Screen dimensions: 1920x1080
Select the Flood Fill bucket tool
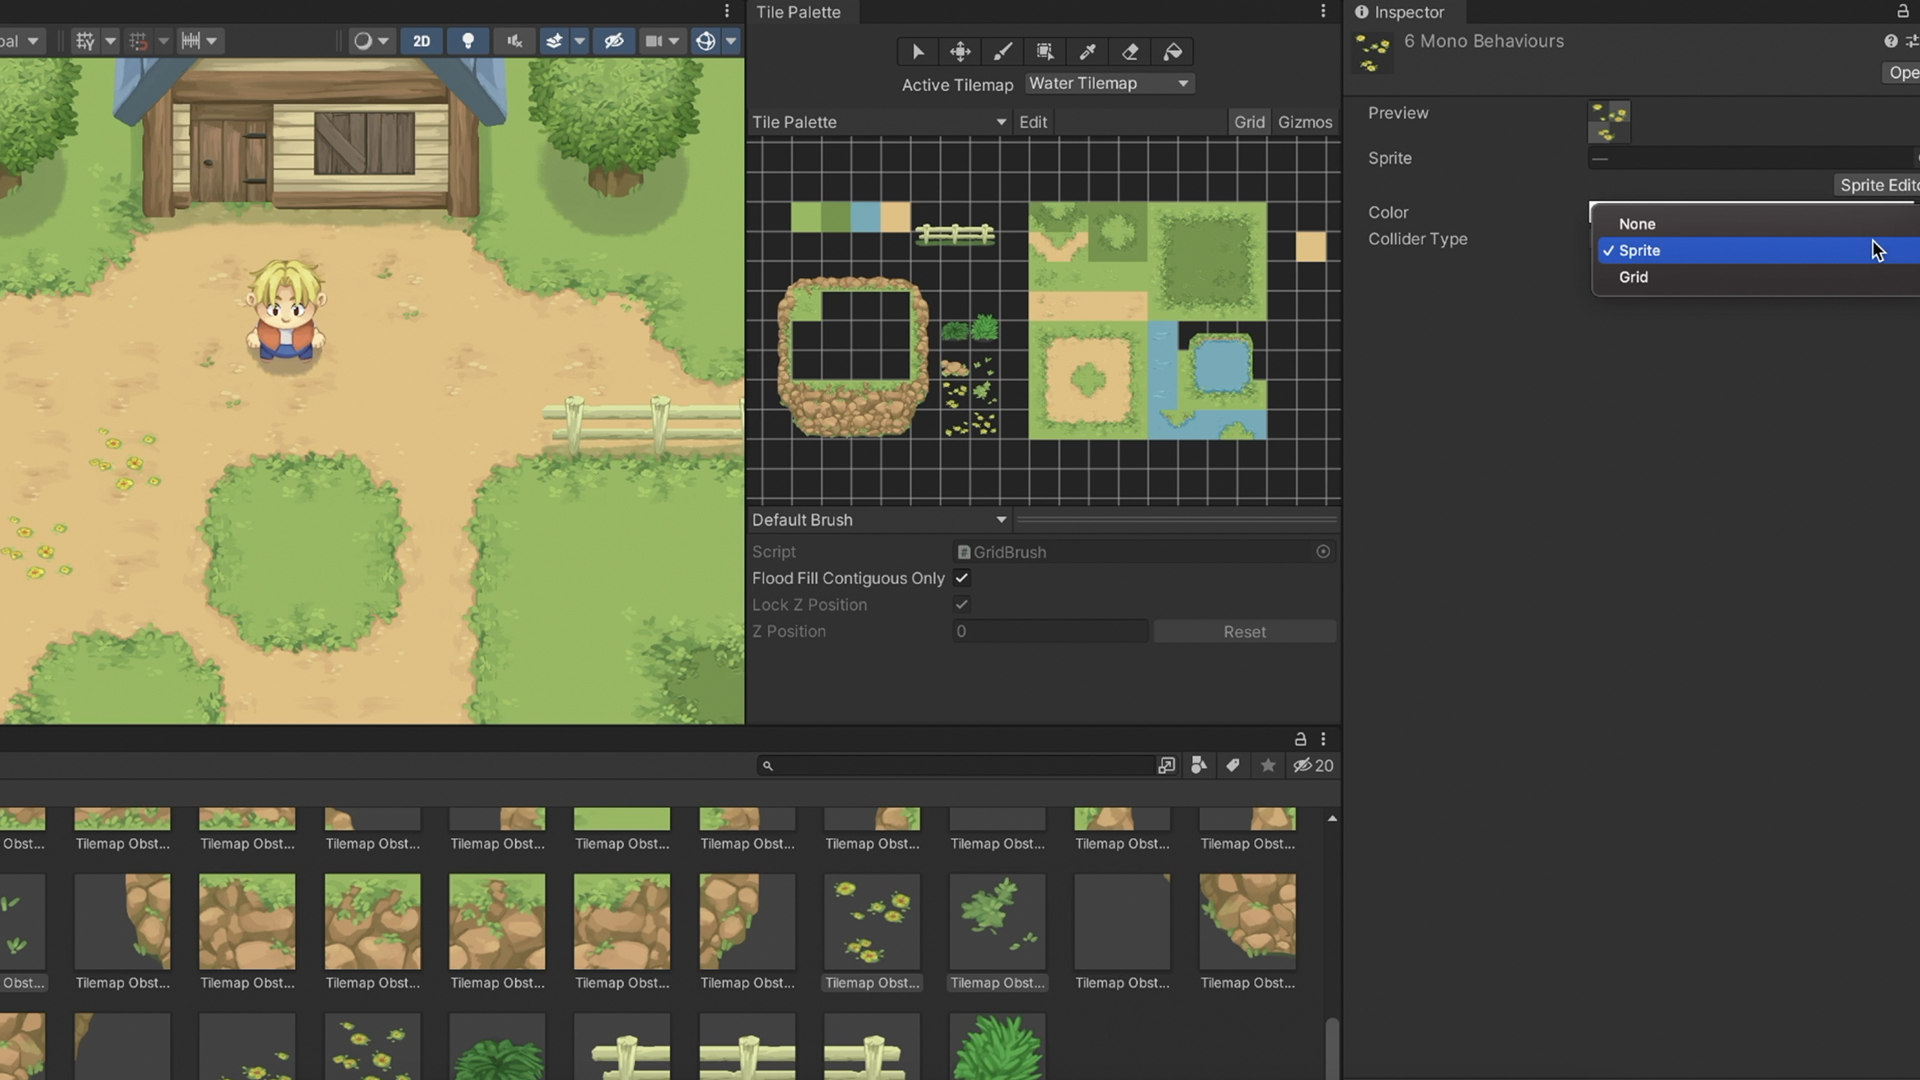1173,52
